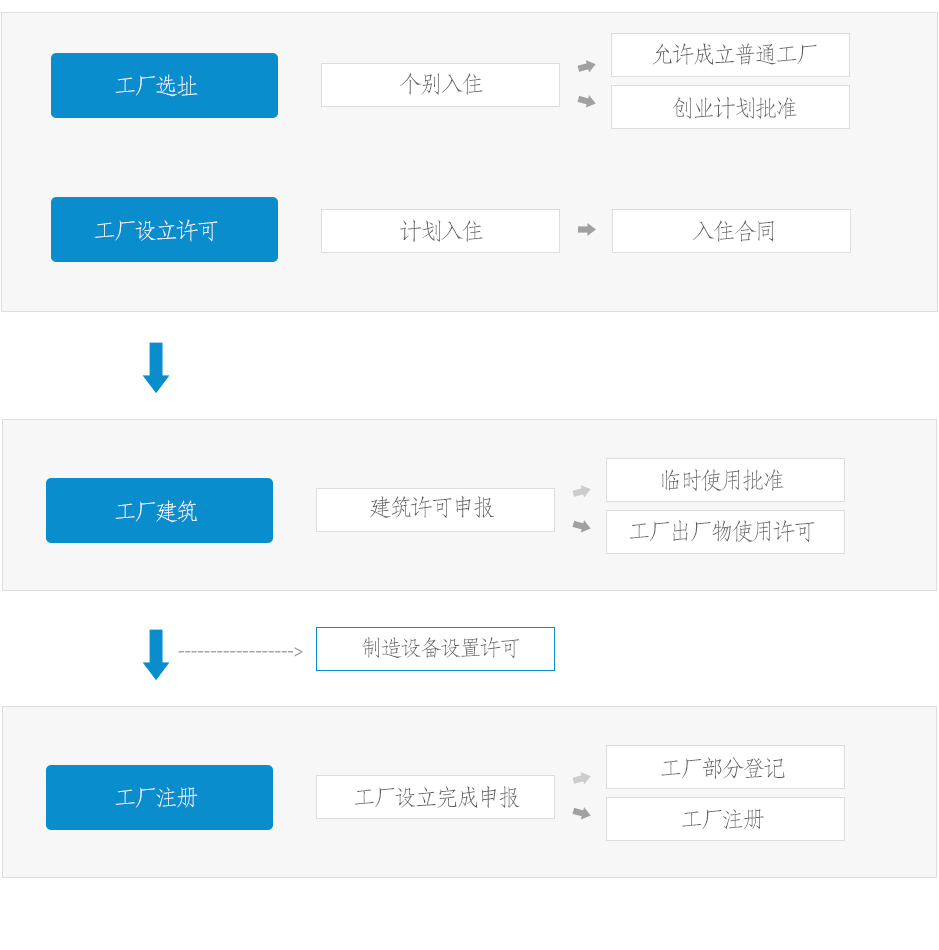The width and height of the screenshot is (939, 950).
Task: Click the 允许成立普通工厂 box
Action: [730, 55]
